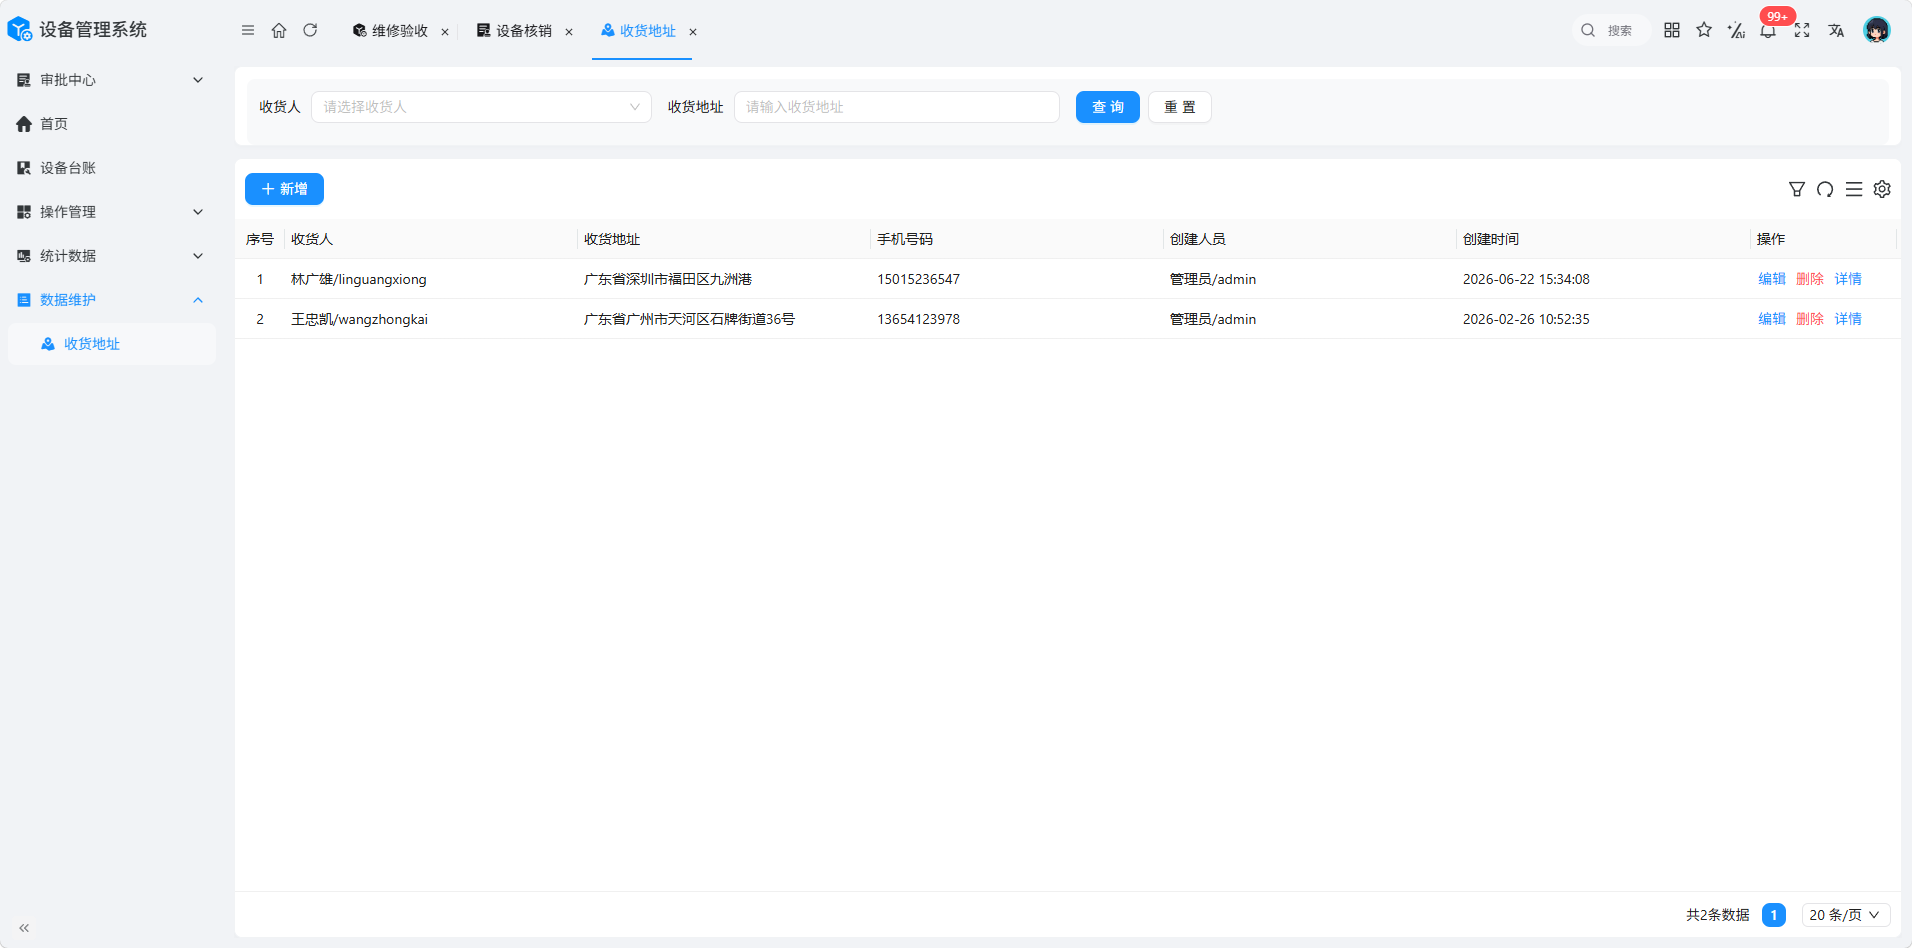The height and width of the screenshot is (948, 1912).
Task: Open the app grid icon in the top bar
Action: tap(1672, 30)
